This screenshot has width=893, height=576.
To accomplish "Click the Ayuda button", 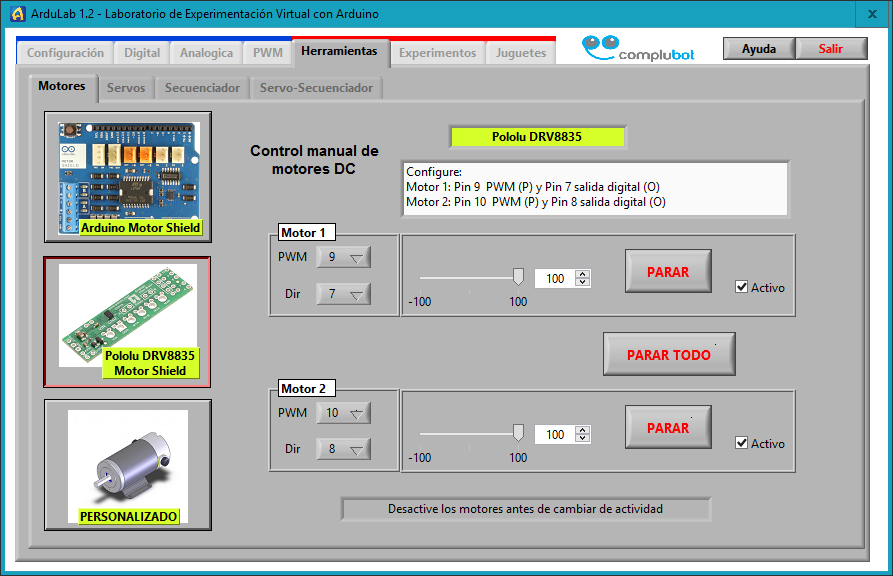I will (758, 49).
